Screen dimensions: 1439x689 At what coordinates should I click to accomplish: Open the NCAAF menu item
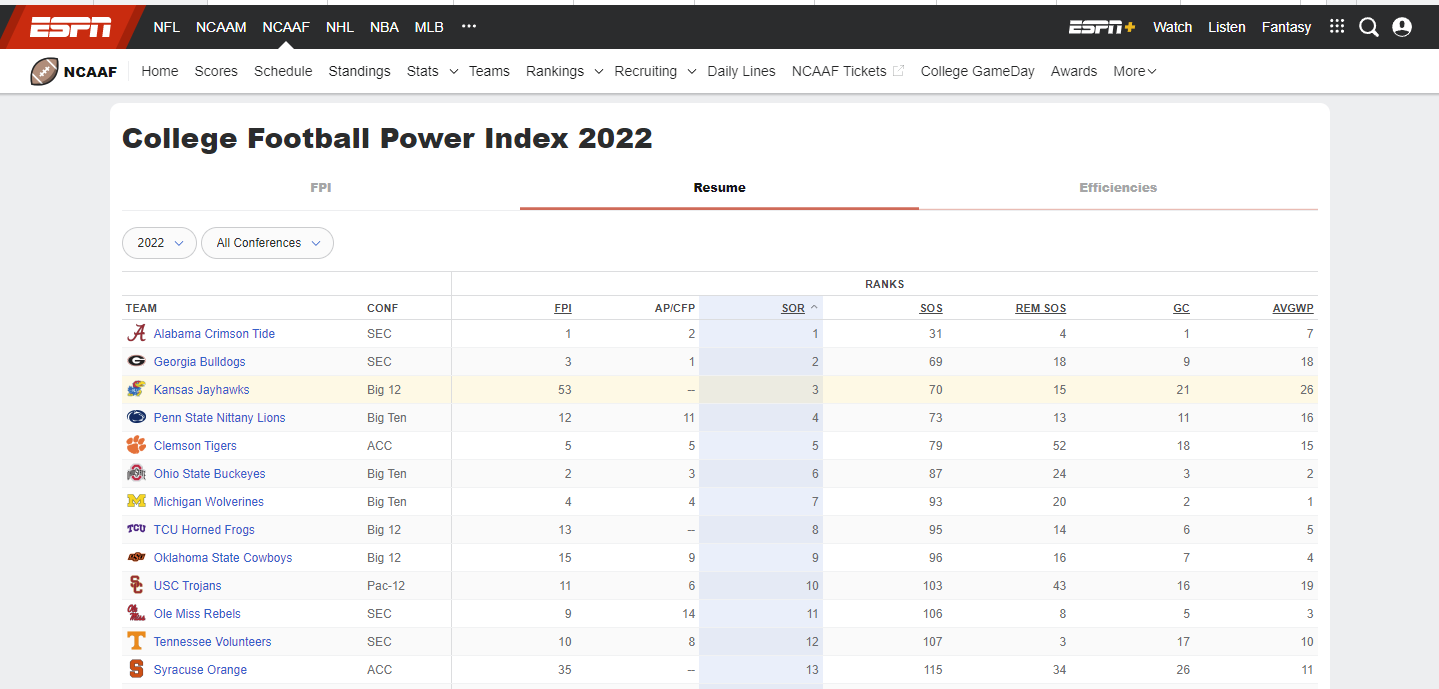click(x=286, y=27)
